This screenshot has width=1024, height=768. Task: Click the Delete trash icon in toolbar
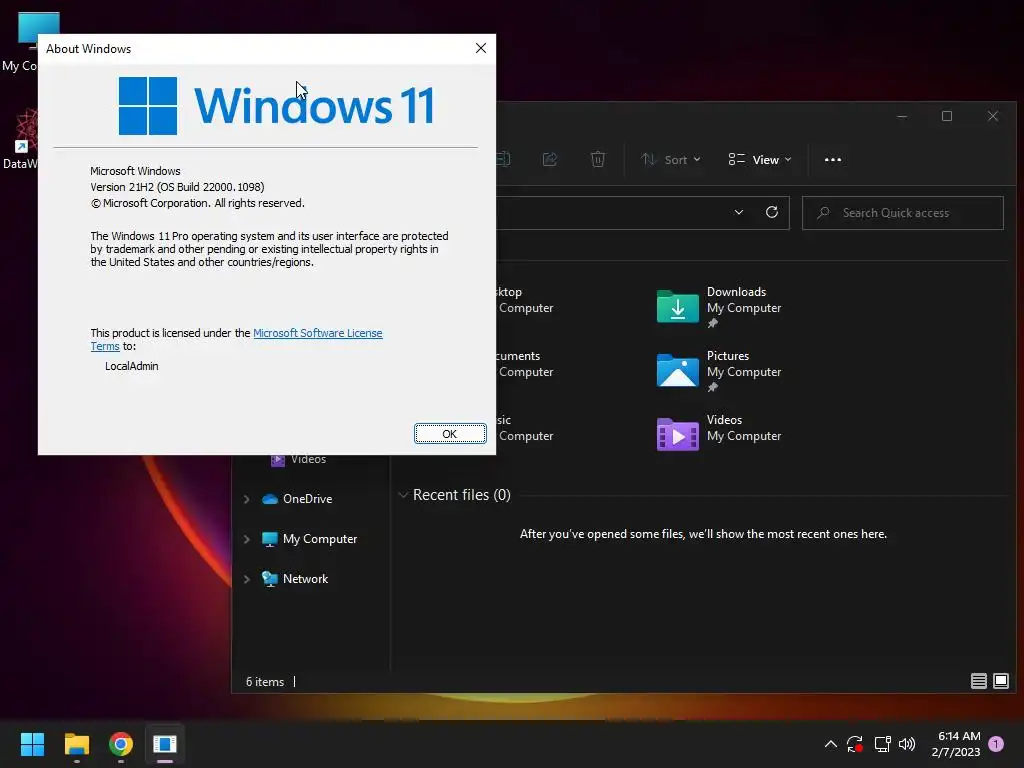tap(598, 159)
